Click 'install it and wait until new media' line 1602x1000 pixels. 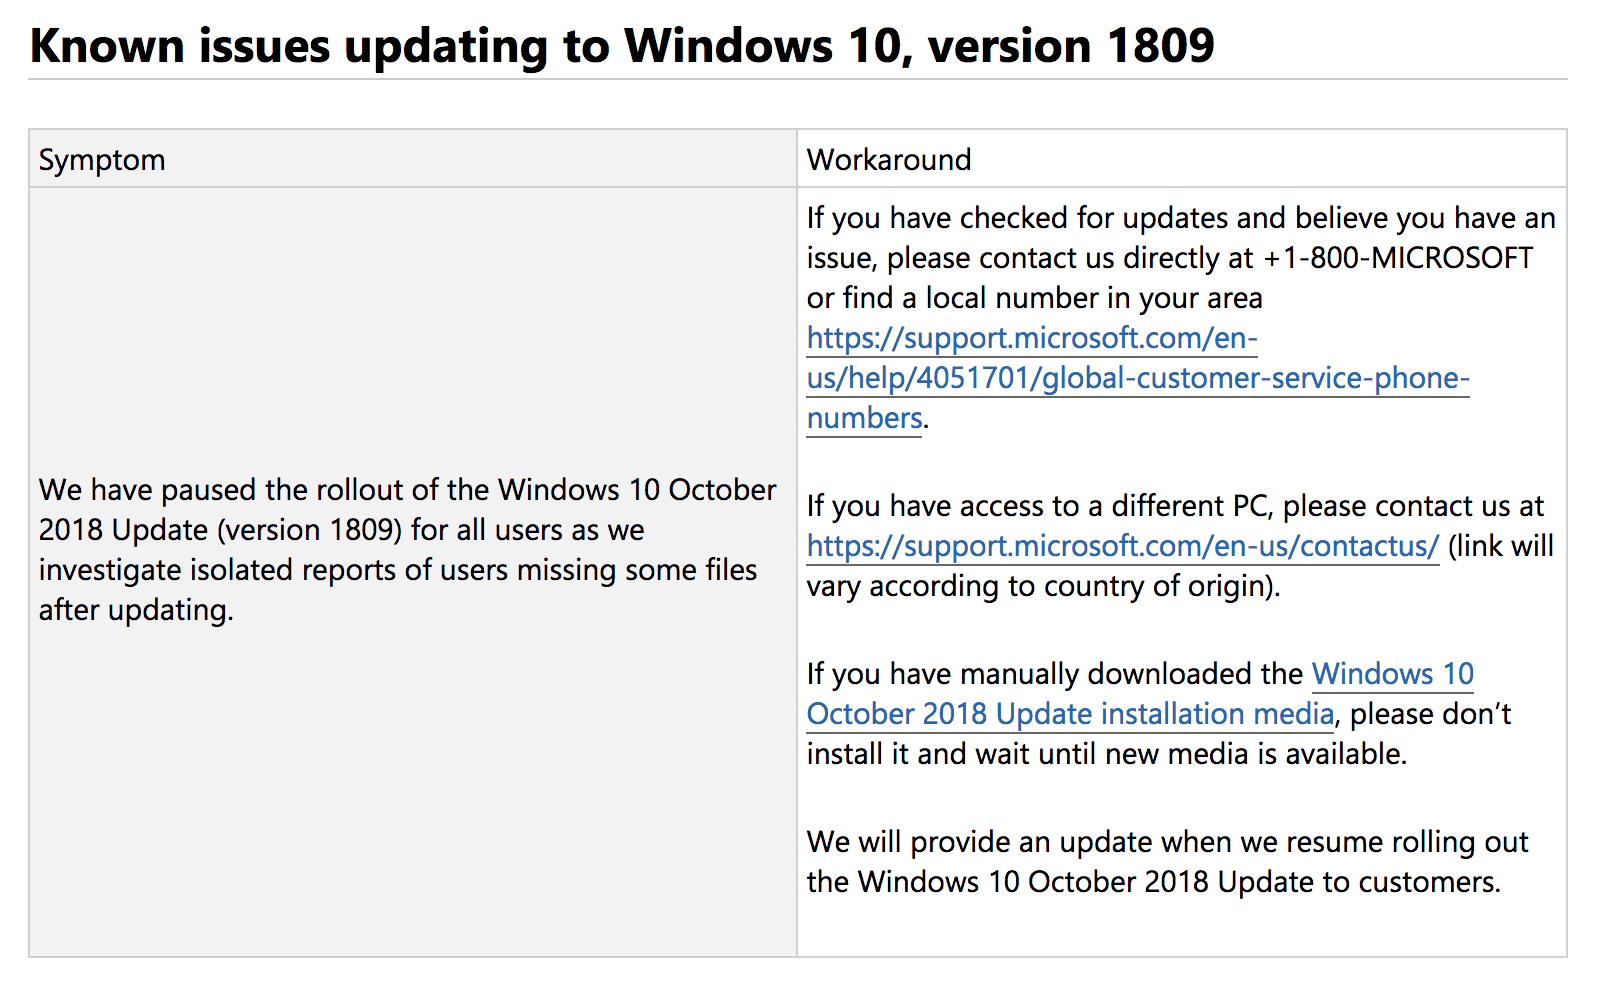point(1107,754)
